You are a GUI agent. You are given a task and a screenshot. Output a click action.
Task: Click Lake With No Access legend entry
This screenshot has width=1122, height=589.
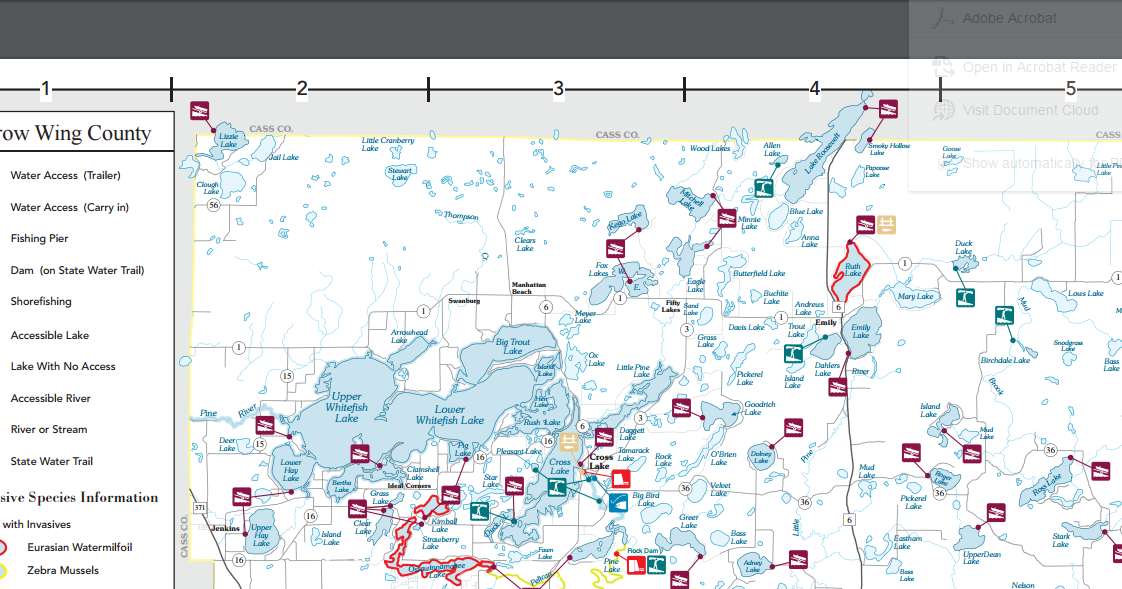point(63,366)
